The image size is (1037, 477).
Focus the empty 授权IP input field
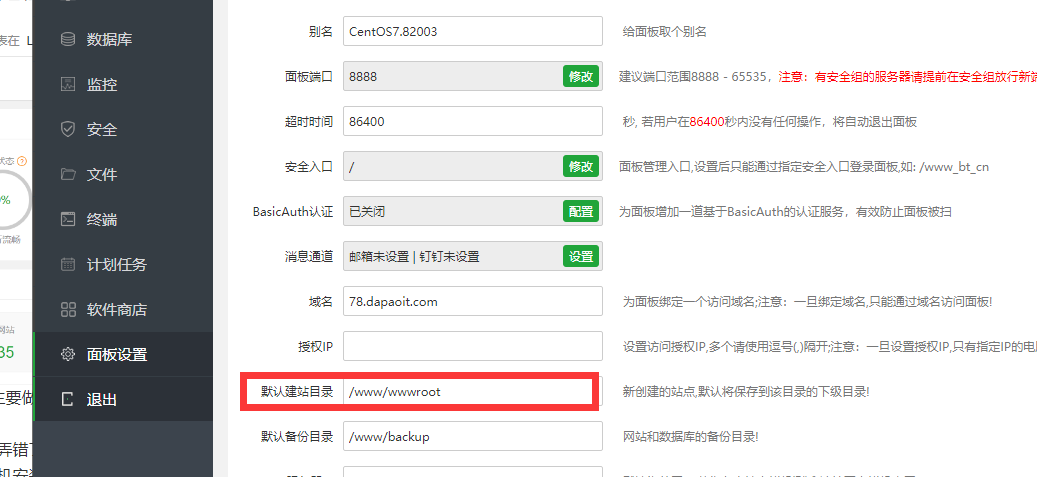pos(473,346)
